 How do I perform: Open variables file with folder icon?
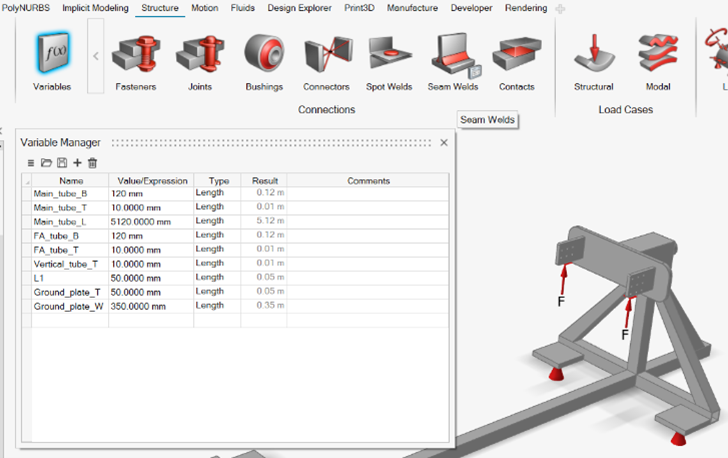pyautogui.click(x=46, y=163)
